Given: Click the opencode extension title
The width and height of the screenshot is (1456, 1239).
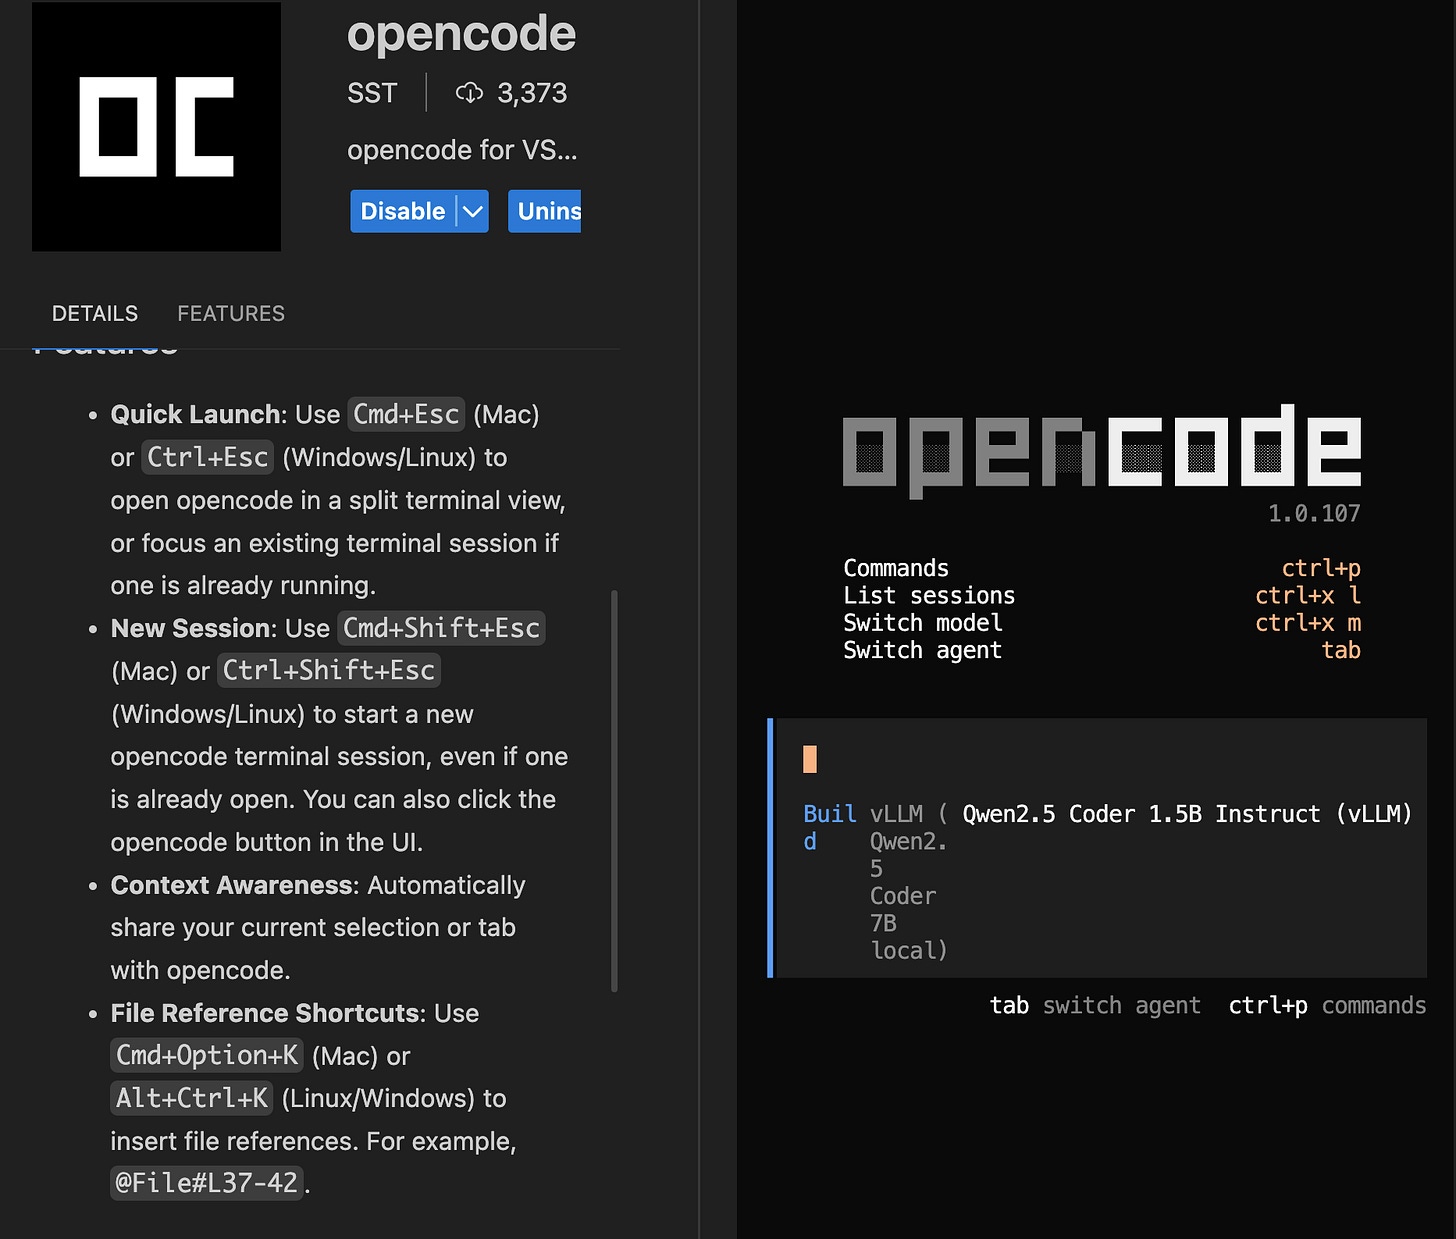Looking at the screenshot, I should click(461, 34).
